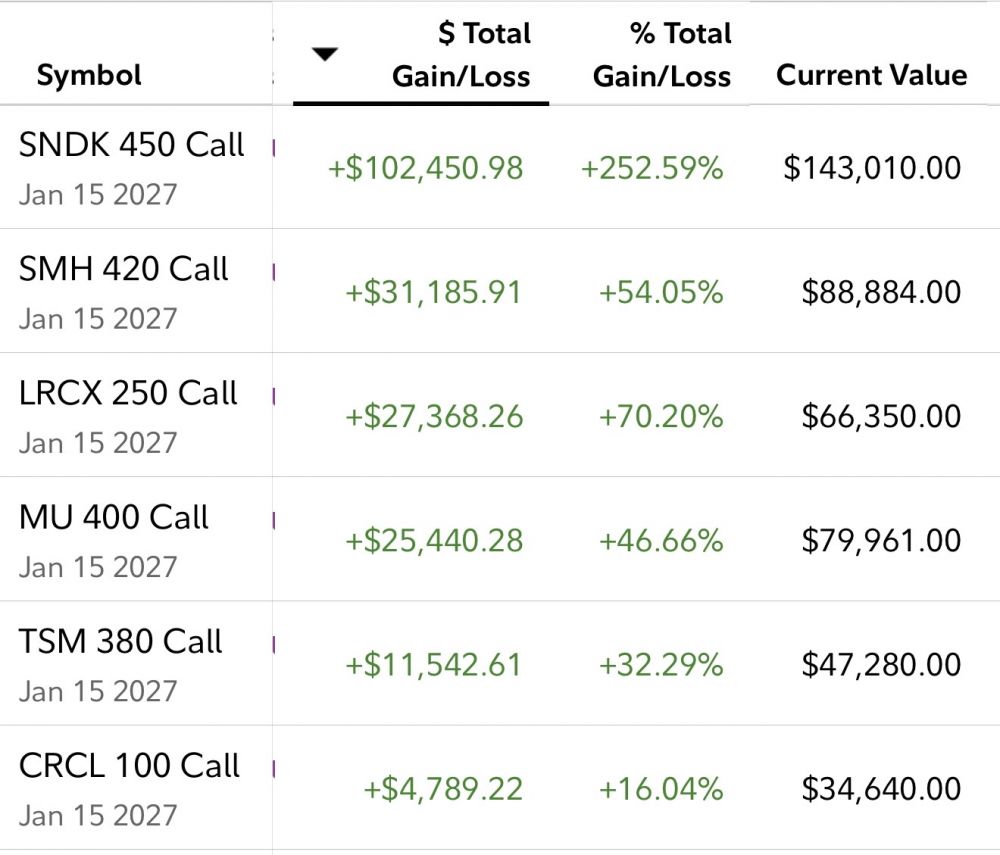Click the purple marker beside MU 400 Call

(274, 520)
